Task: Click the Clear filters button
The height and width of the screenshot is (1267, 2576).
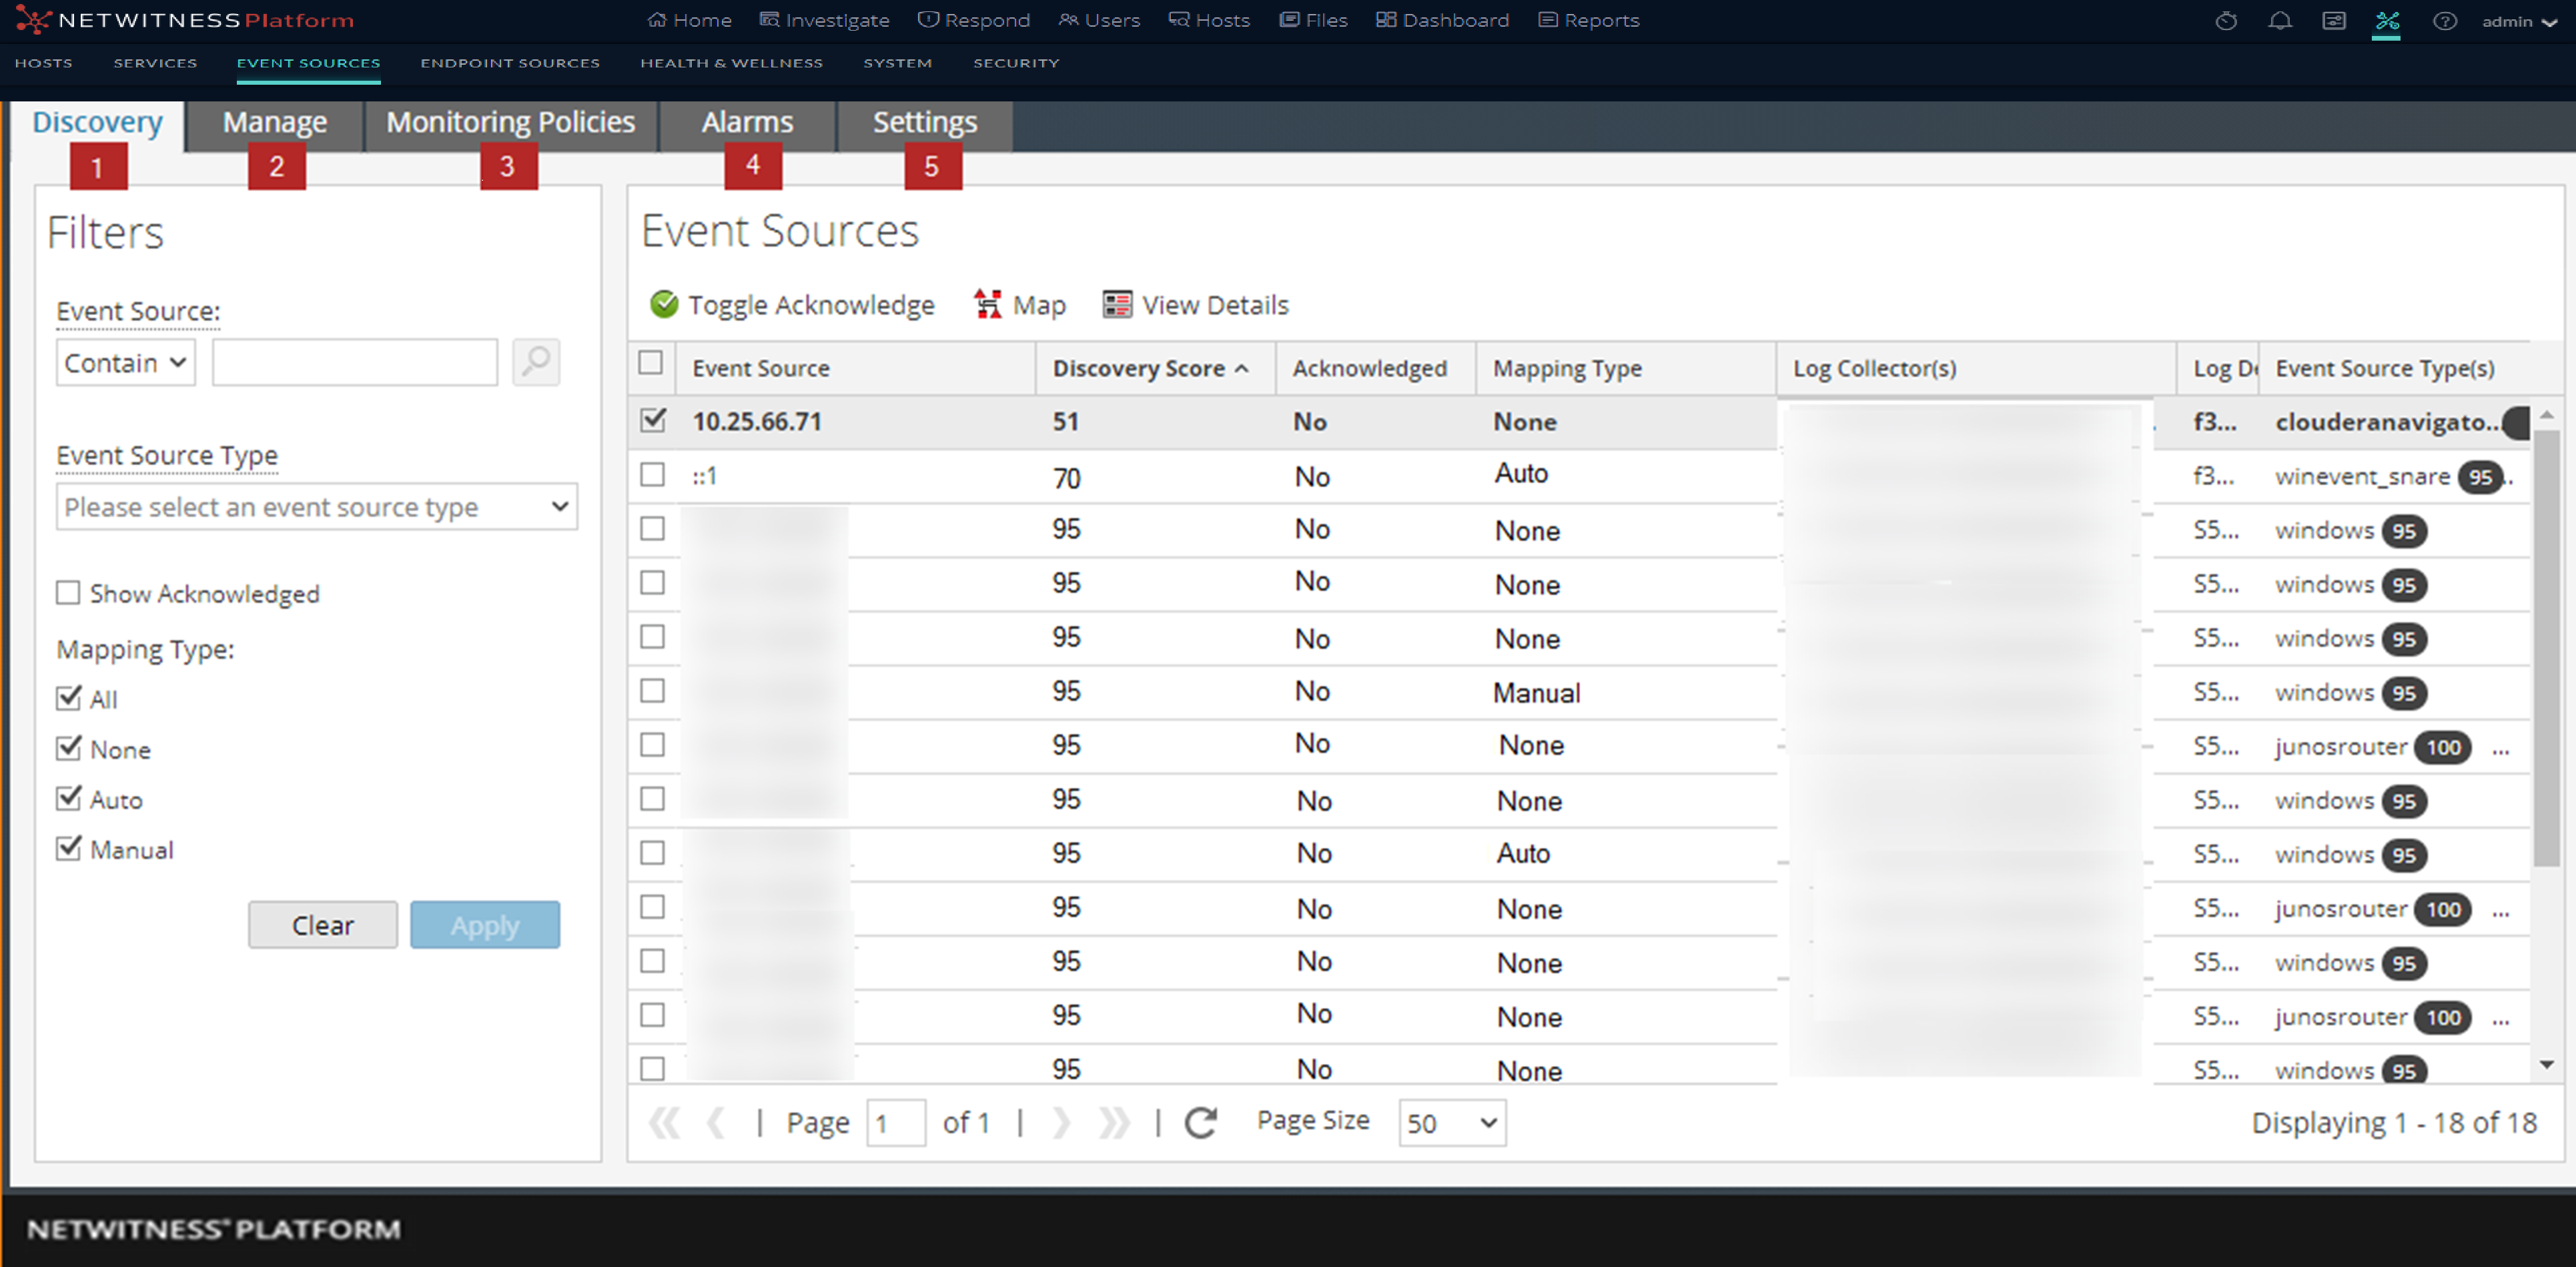Action: tap(322, 925)
